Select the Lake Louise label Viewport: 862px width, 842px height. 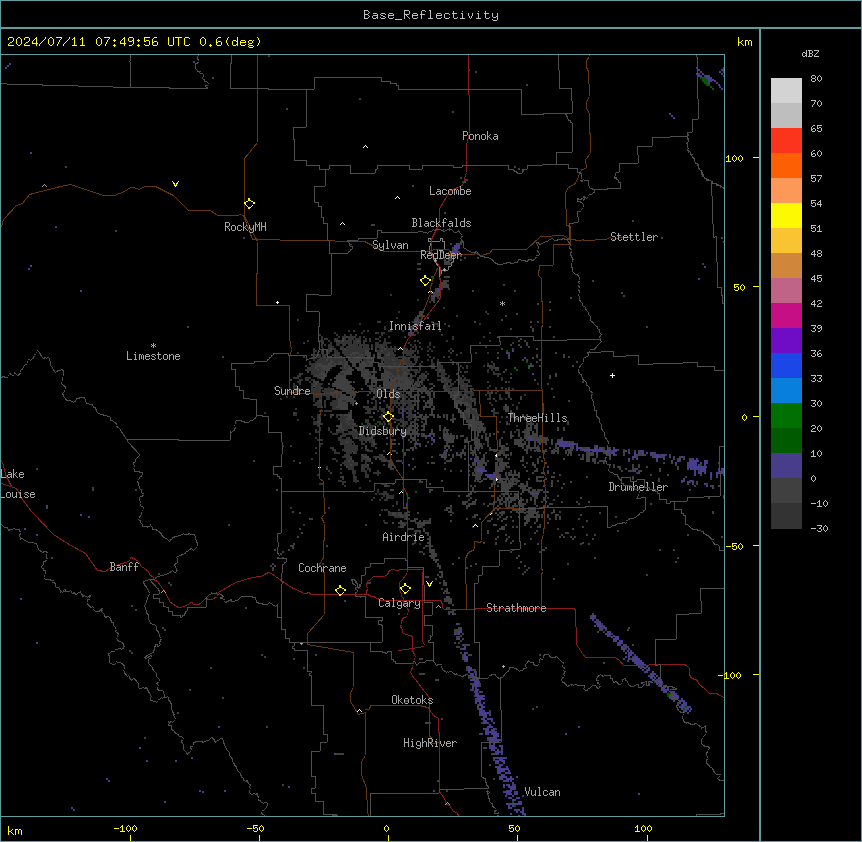tap(18, 484)
